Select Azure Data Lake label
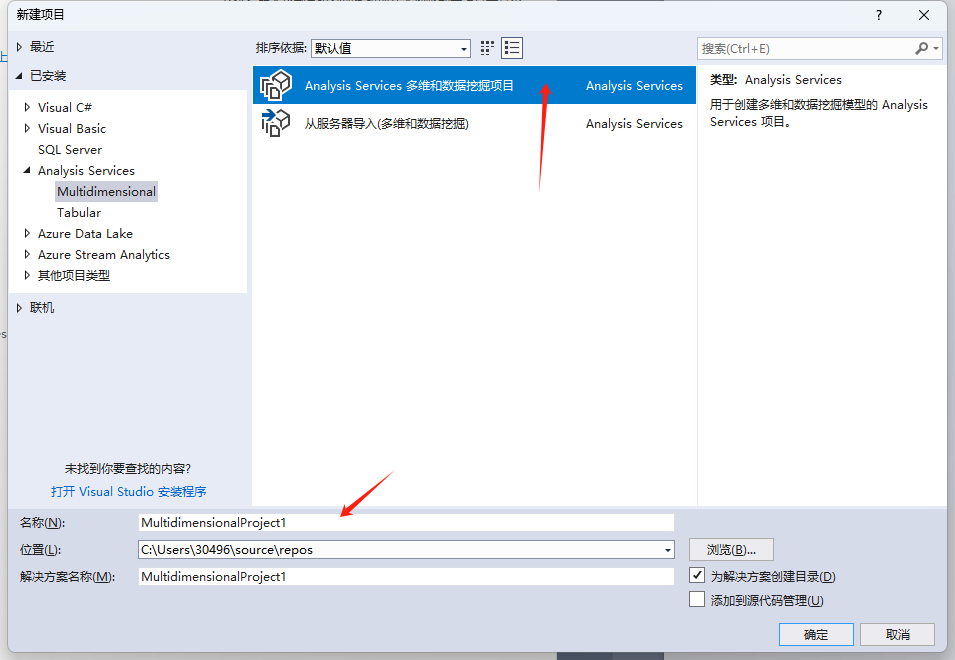 (x=85, y=234)
